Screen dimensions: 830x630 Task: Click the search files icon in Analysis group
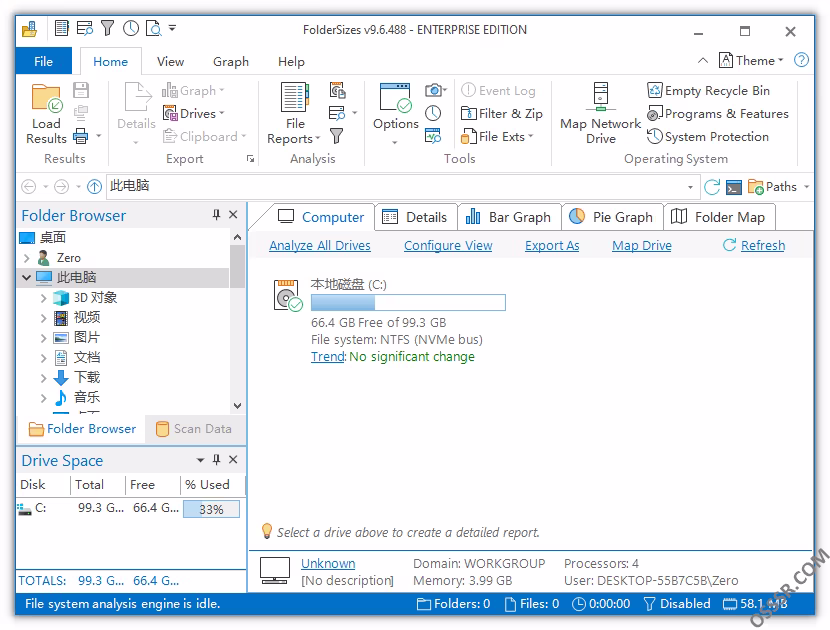[337, 113]
